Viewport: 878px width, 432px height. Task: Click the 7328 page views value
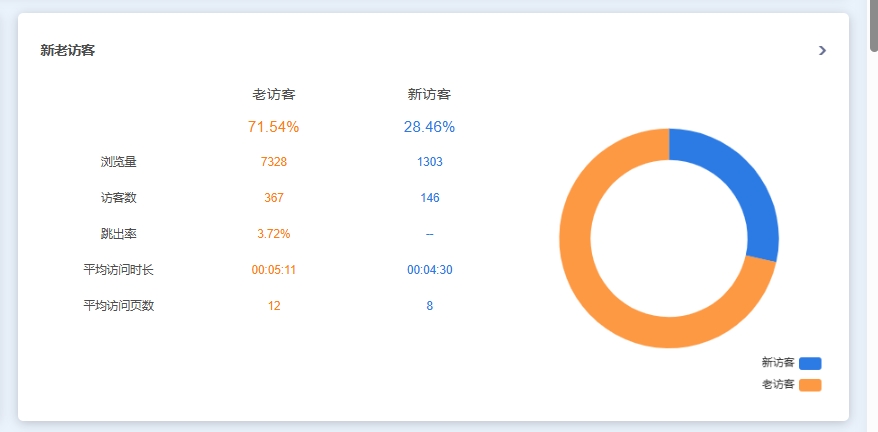click(273, 162)
